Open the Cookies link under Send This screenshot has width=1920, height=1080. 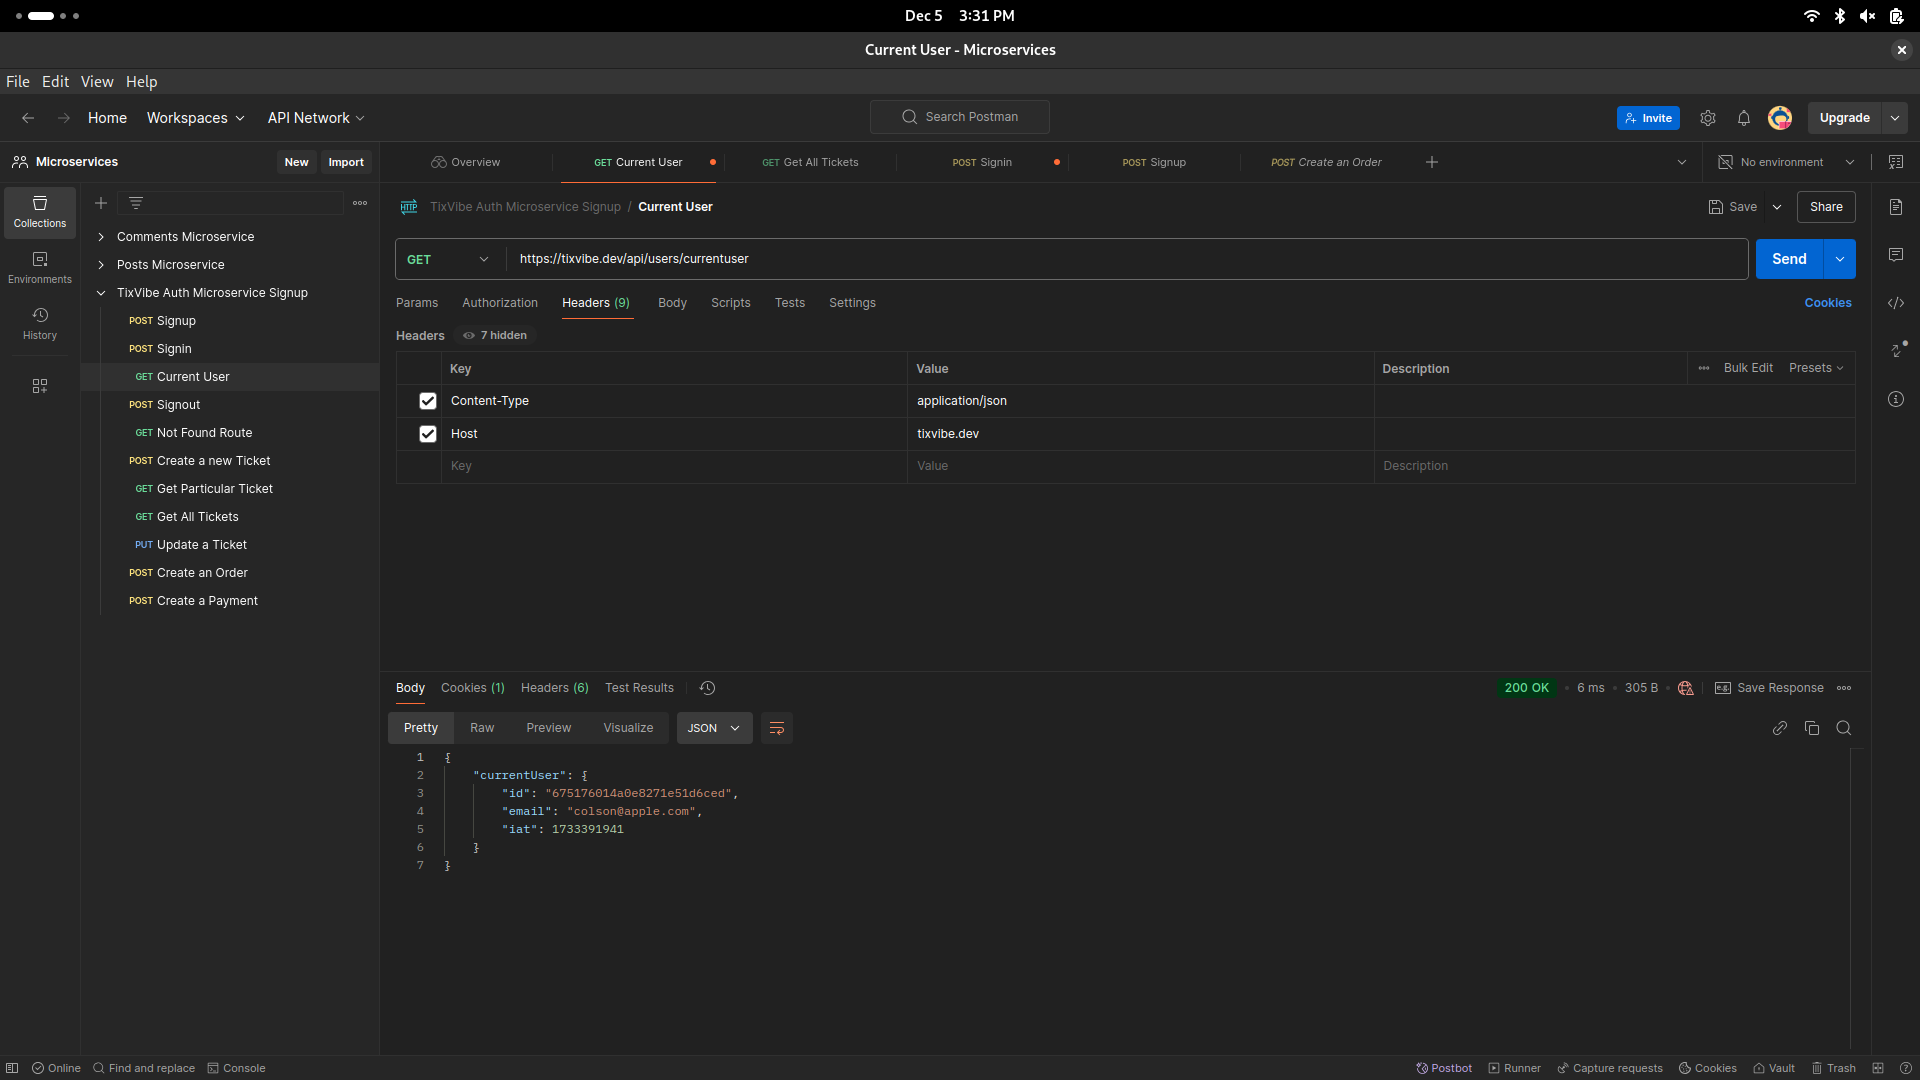(1828, 303)
